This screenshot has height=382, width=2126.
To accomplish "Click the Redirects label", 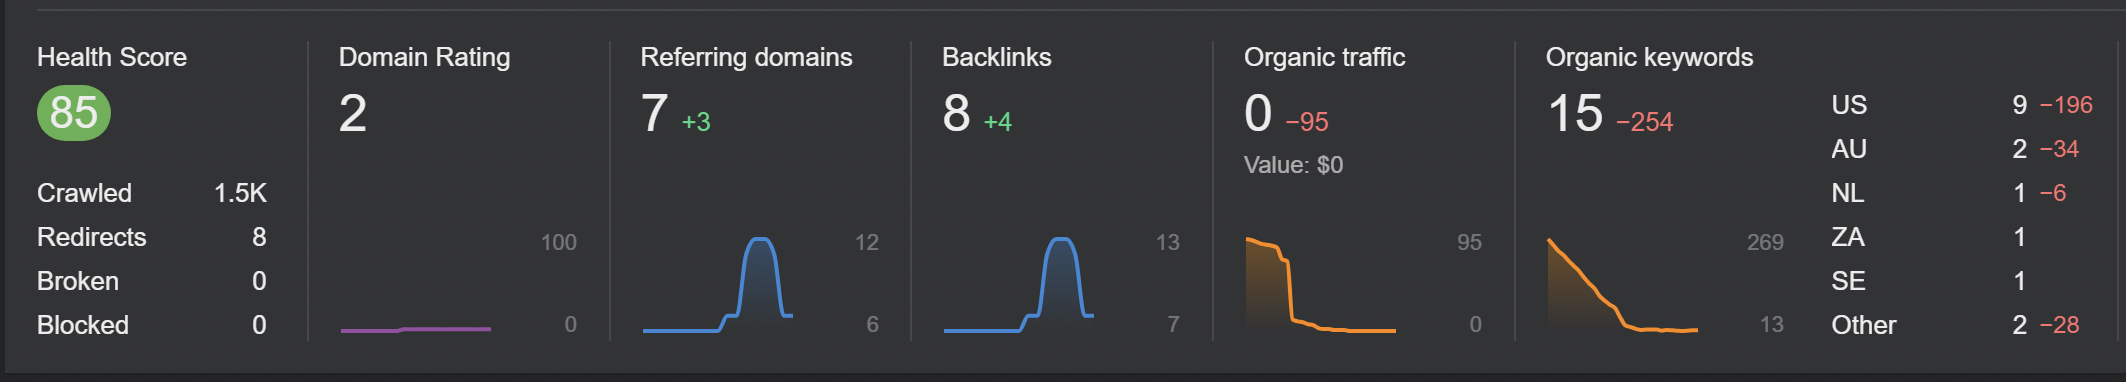I will pos(91,237).
